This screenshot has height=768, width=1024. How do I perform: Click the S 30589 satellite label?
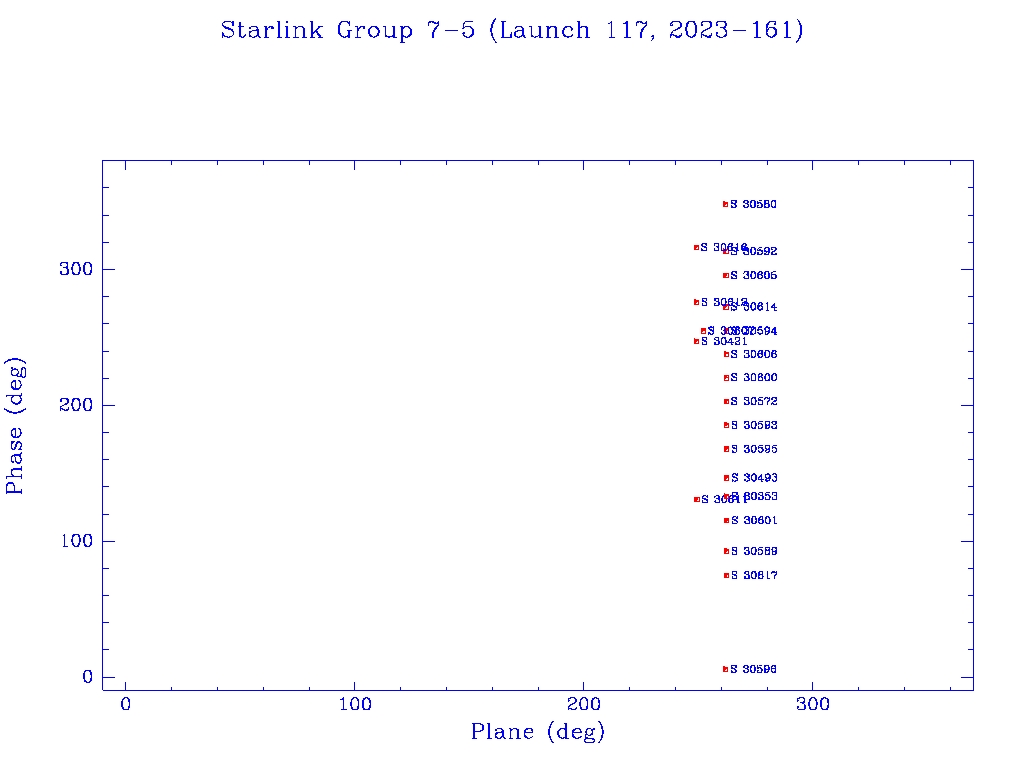pyautogui.click(x=754, y=552)
